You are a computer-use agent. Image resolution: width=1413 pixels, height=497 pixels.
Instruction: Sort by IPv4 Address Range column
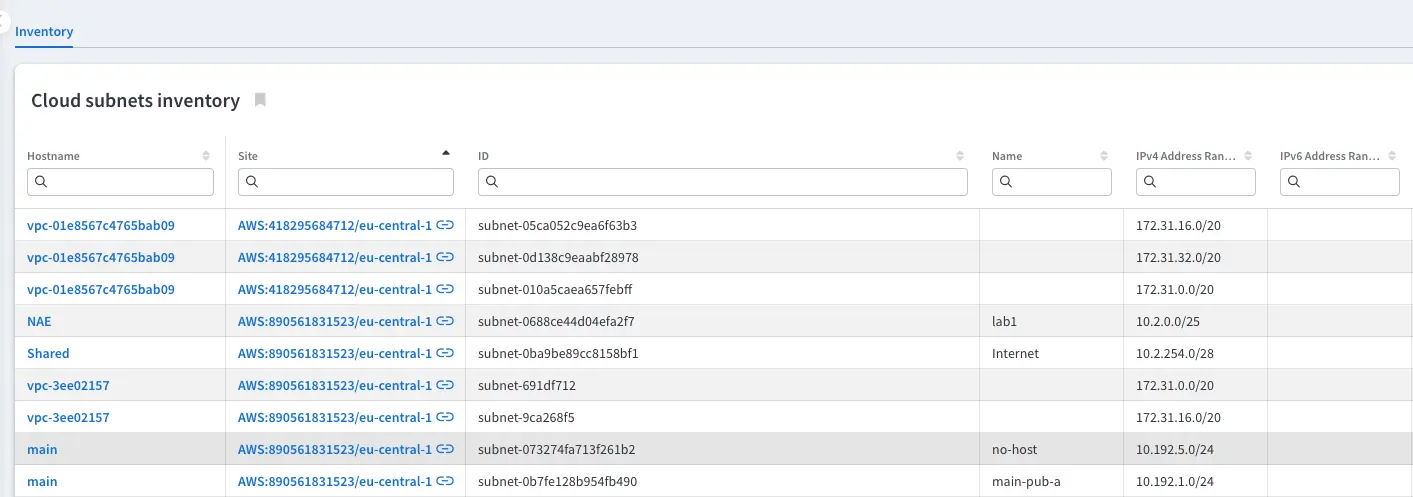[x=1248, y=156]
